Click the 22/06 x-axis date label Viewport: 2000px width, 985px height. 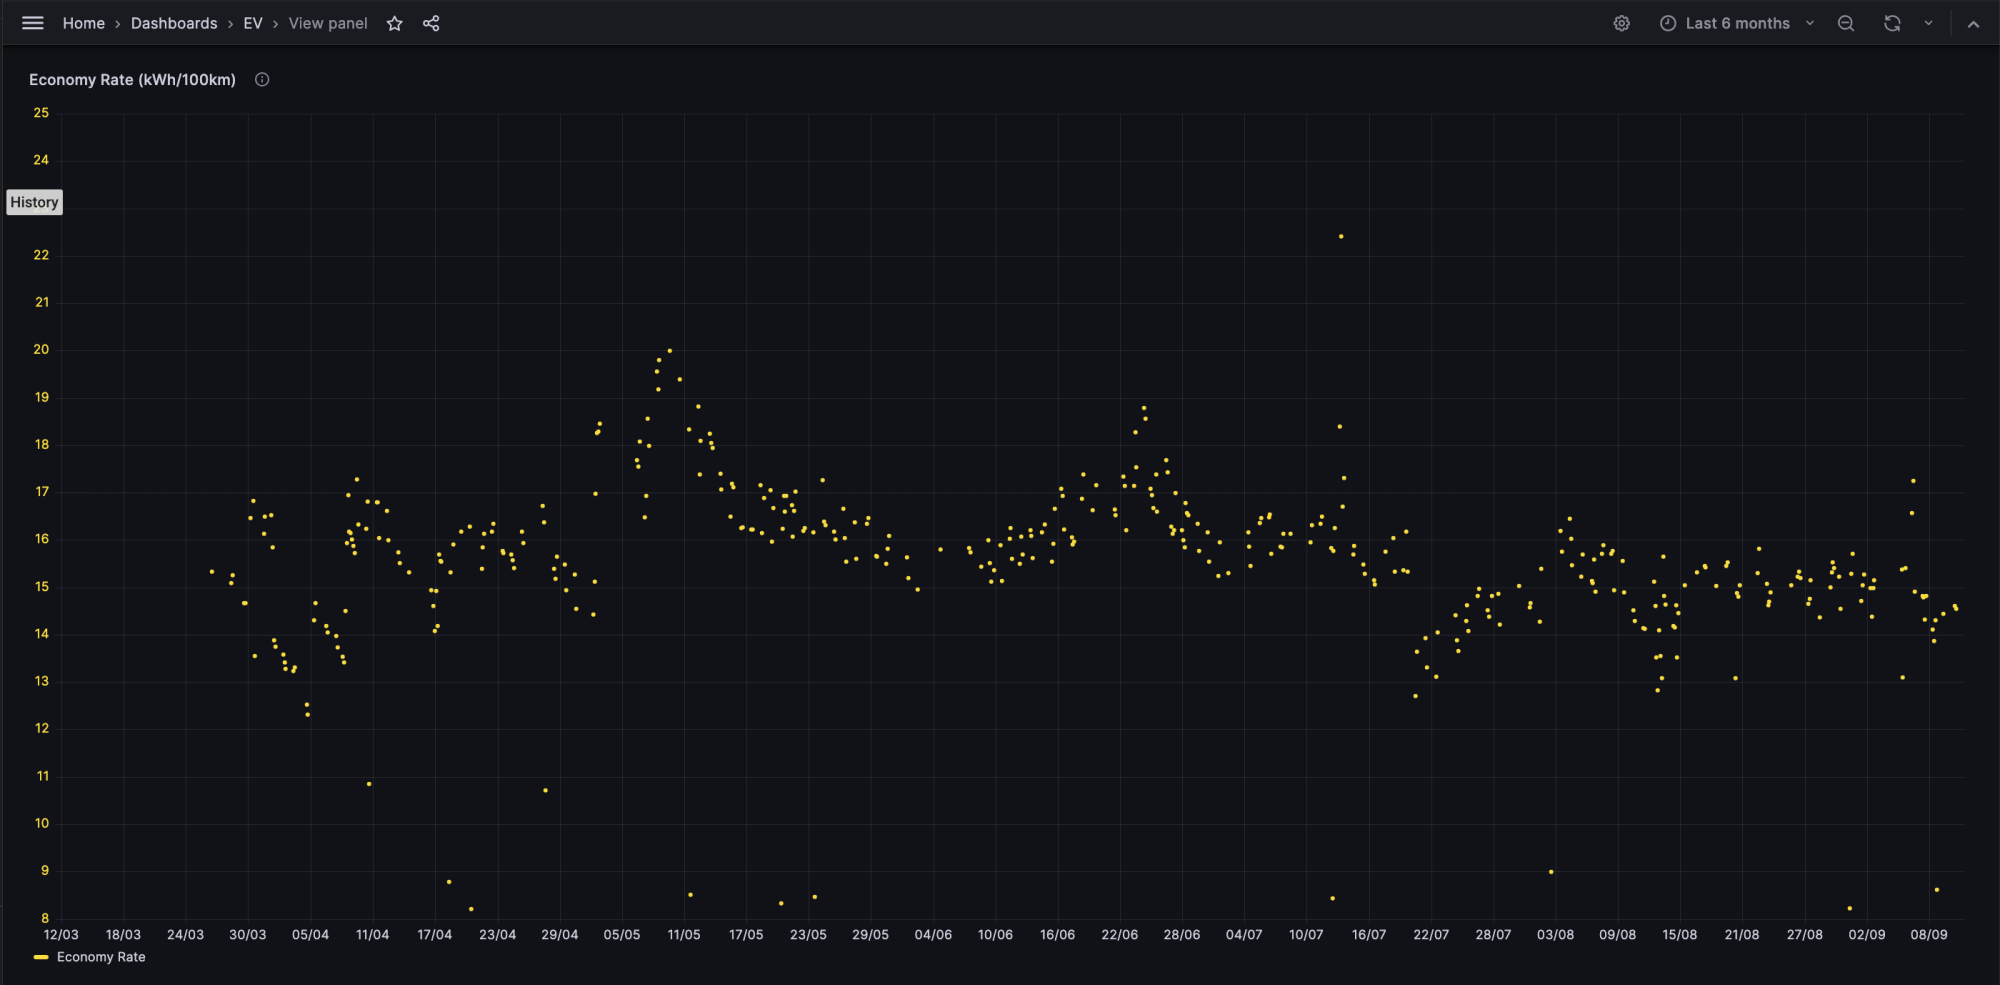(1119, 935)
